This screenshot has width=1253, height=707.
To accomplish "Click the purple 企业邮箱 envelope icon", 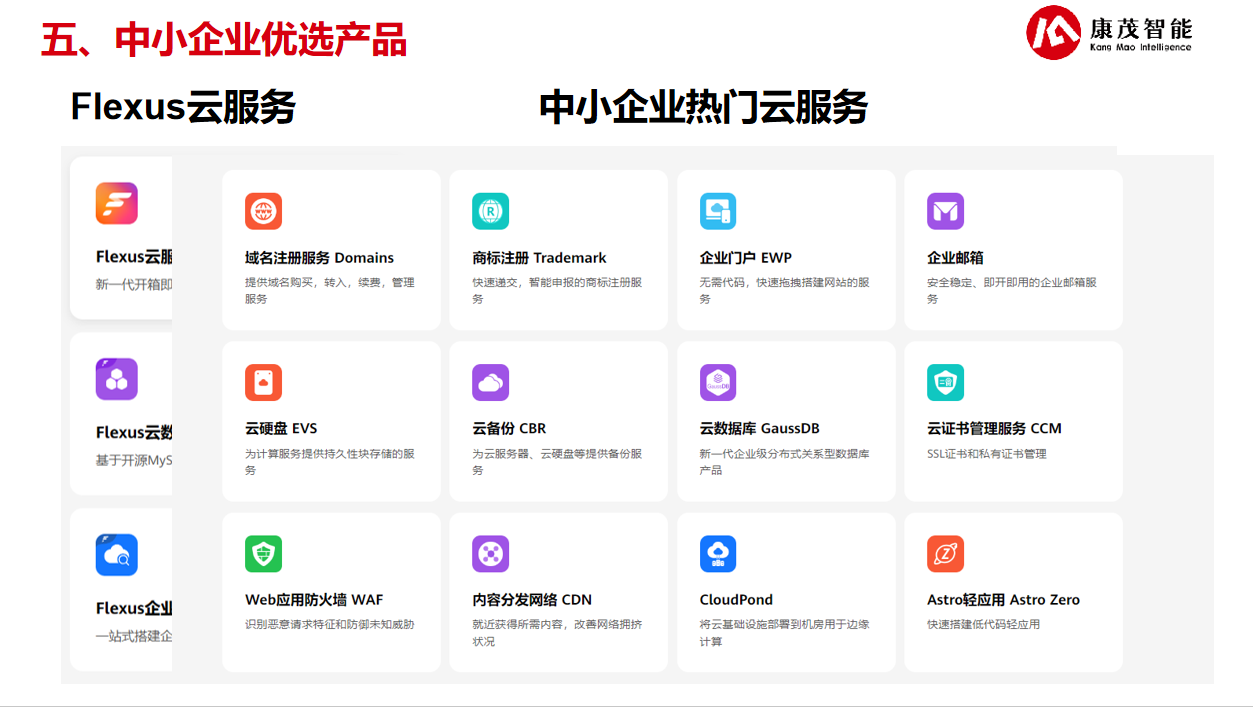I will coord(945,211).
